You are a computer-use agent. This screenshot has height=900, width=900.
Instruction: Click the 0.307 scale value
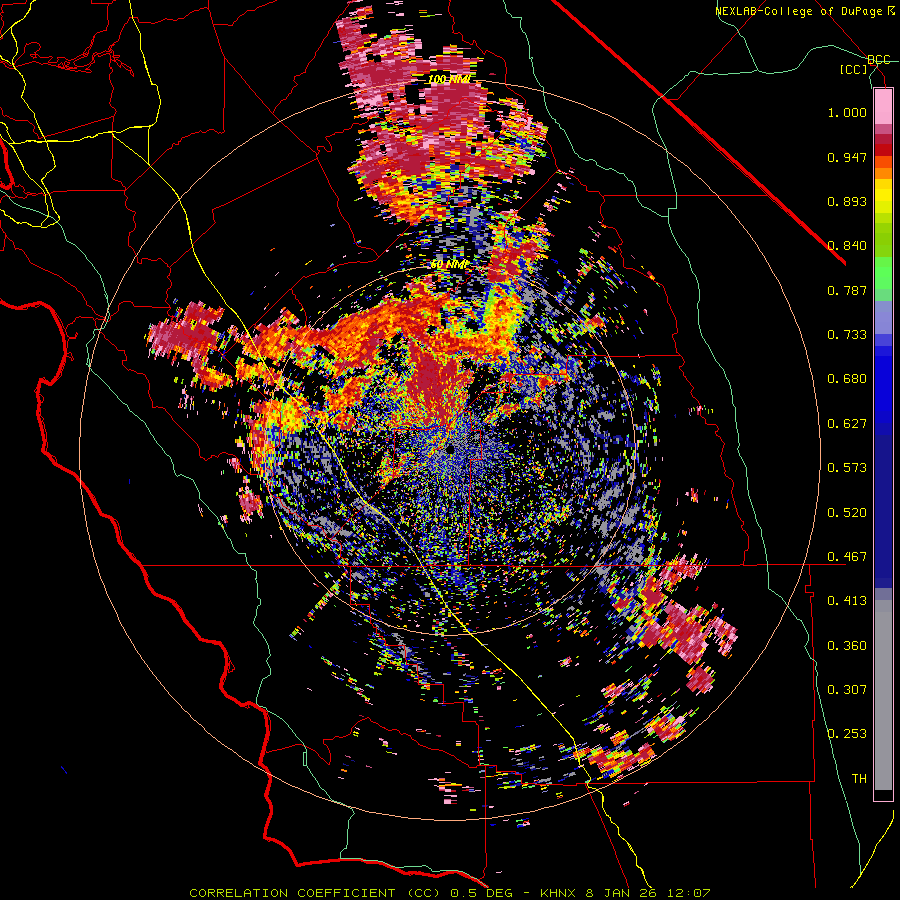point(847,690)
